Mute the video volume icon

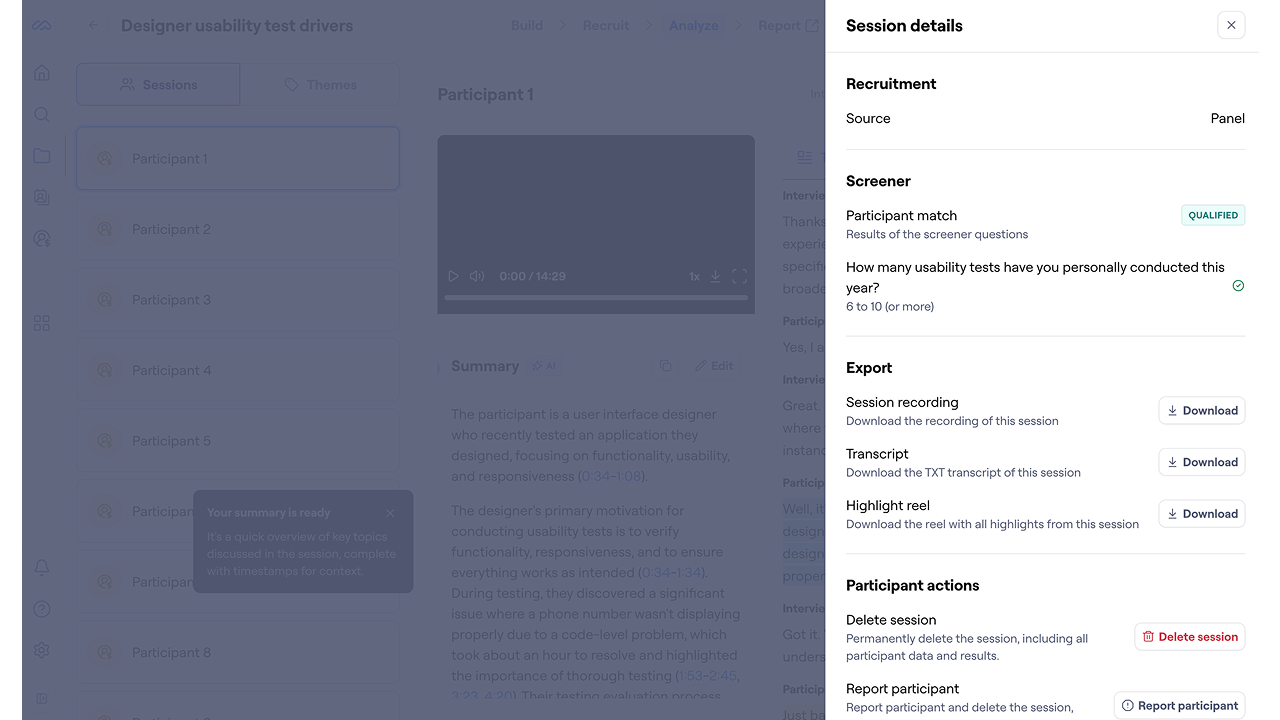477,276
